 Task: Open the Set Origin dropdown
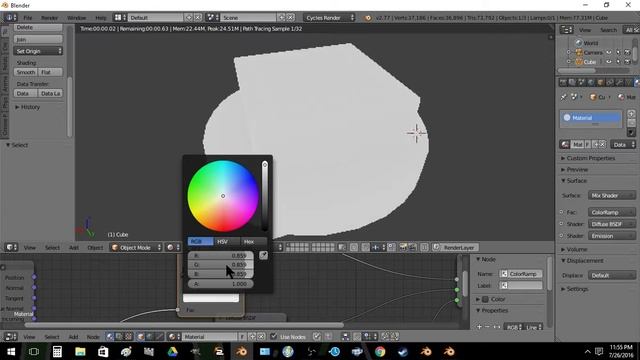click(x=38, y=51)
